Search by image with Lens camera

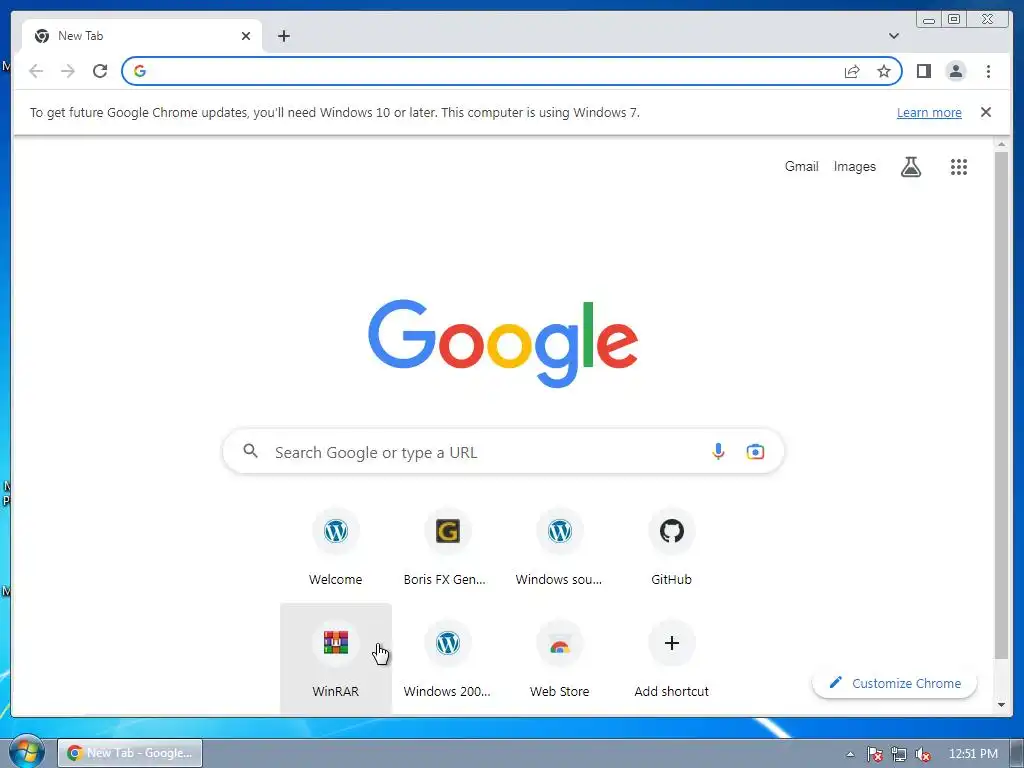point(756,451)
